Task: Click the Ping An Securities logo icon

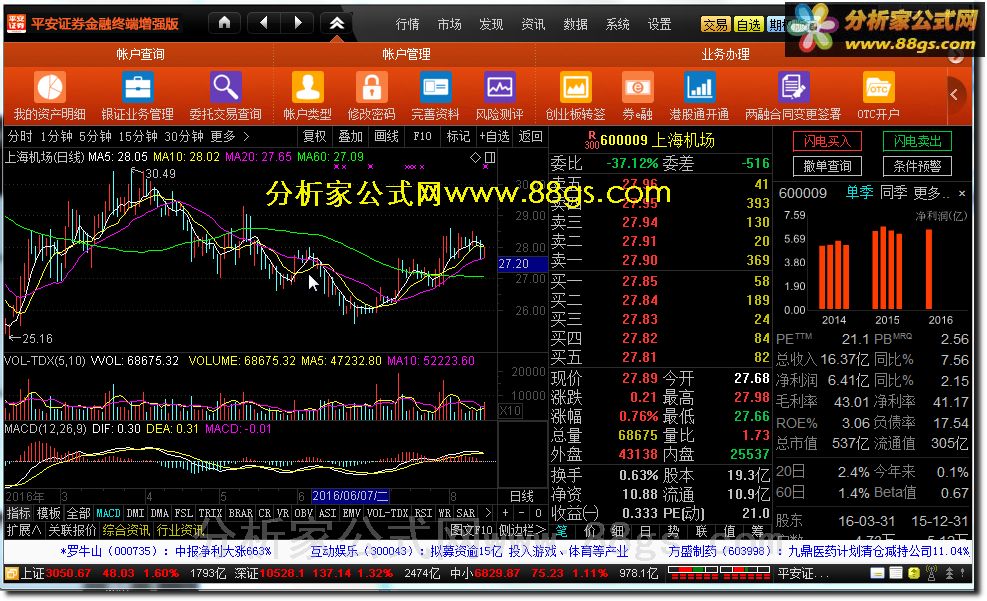Action: click(16, 23)
